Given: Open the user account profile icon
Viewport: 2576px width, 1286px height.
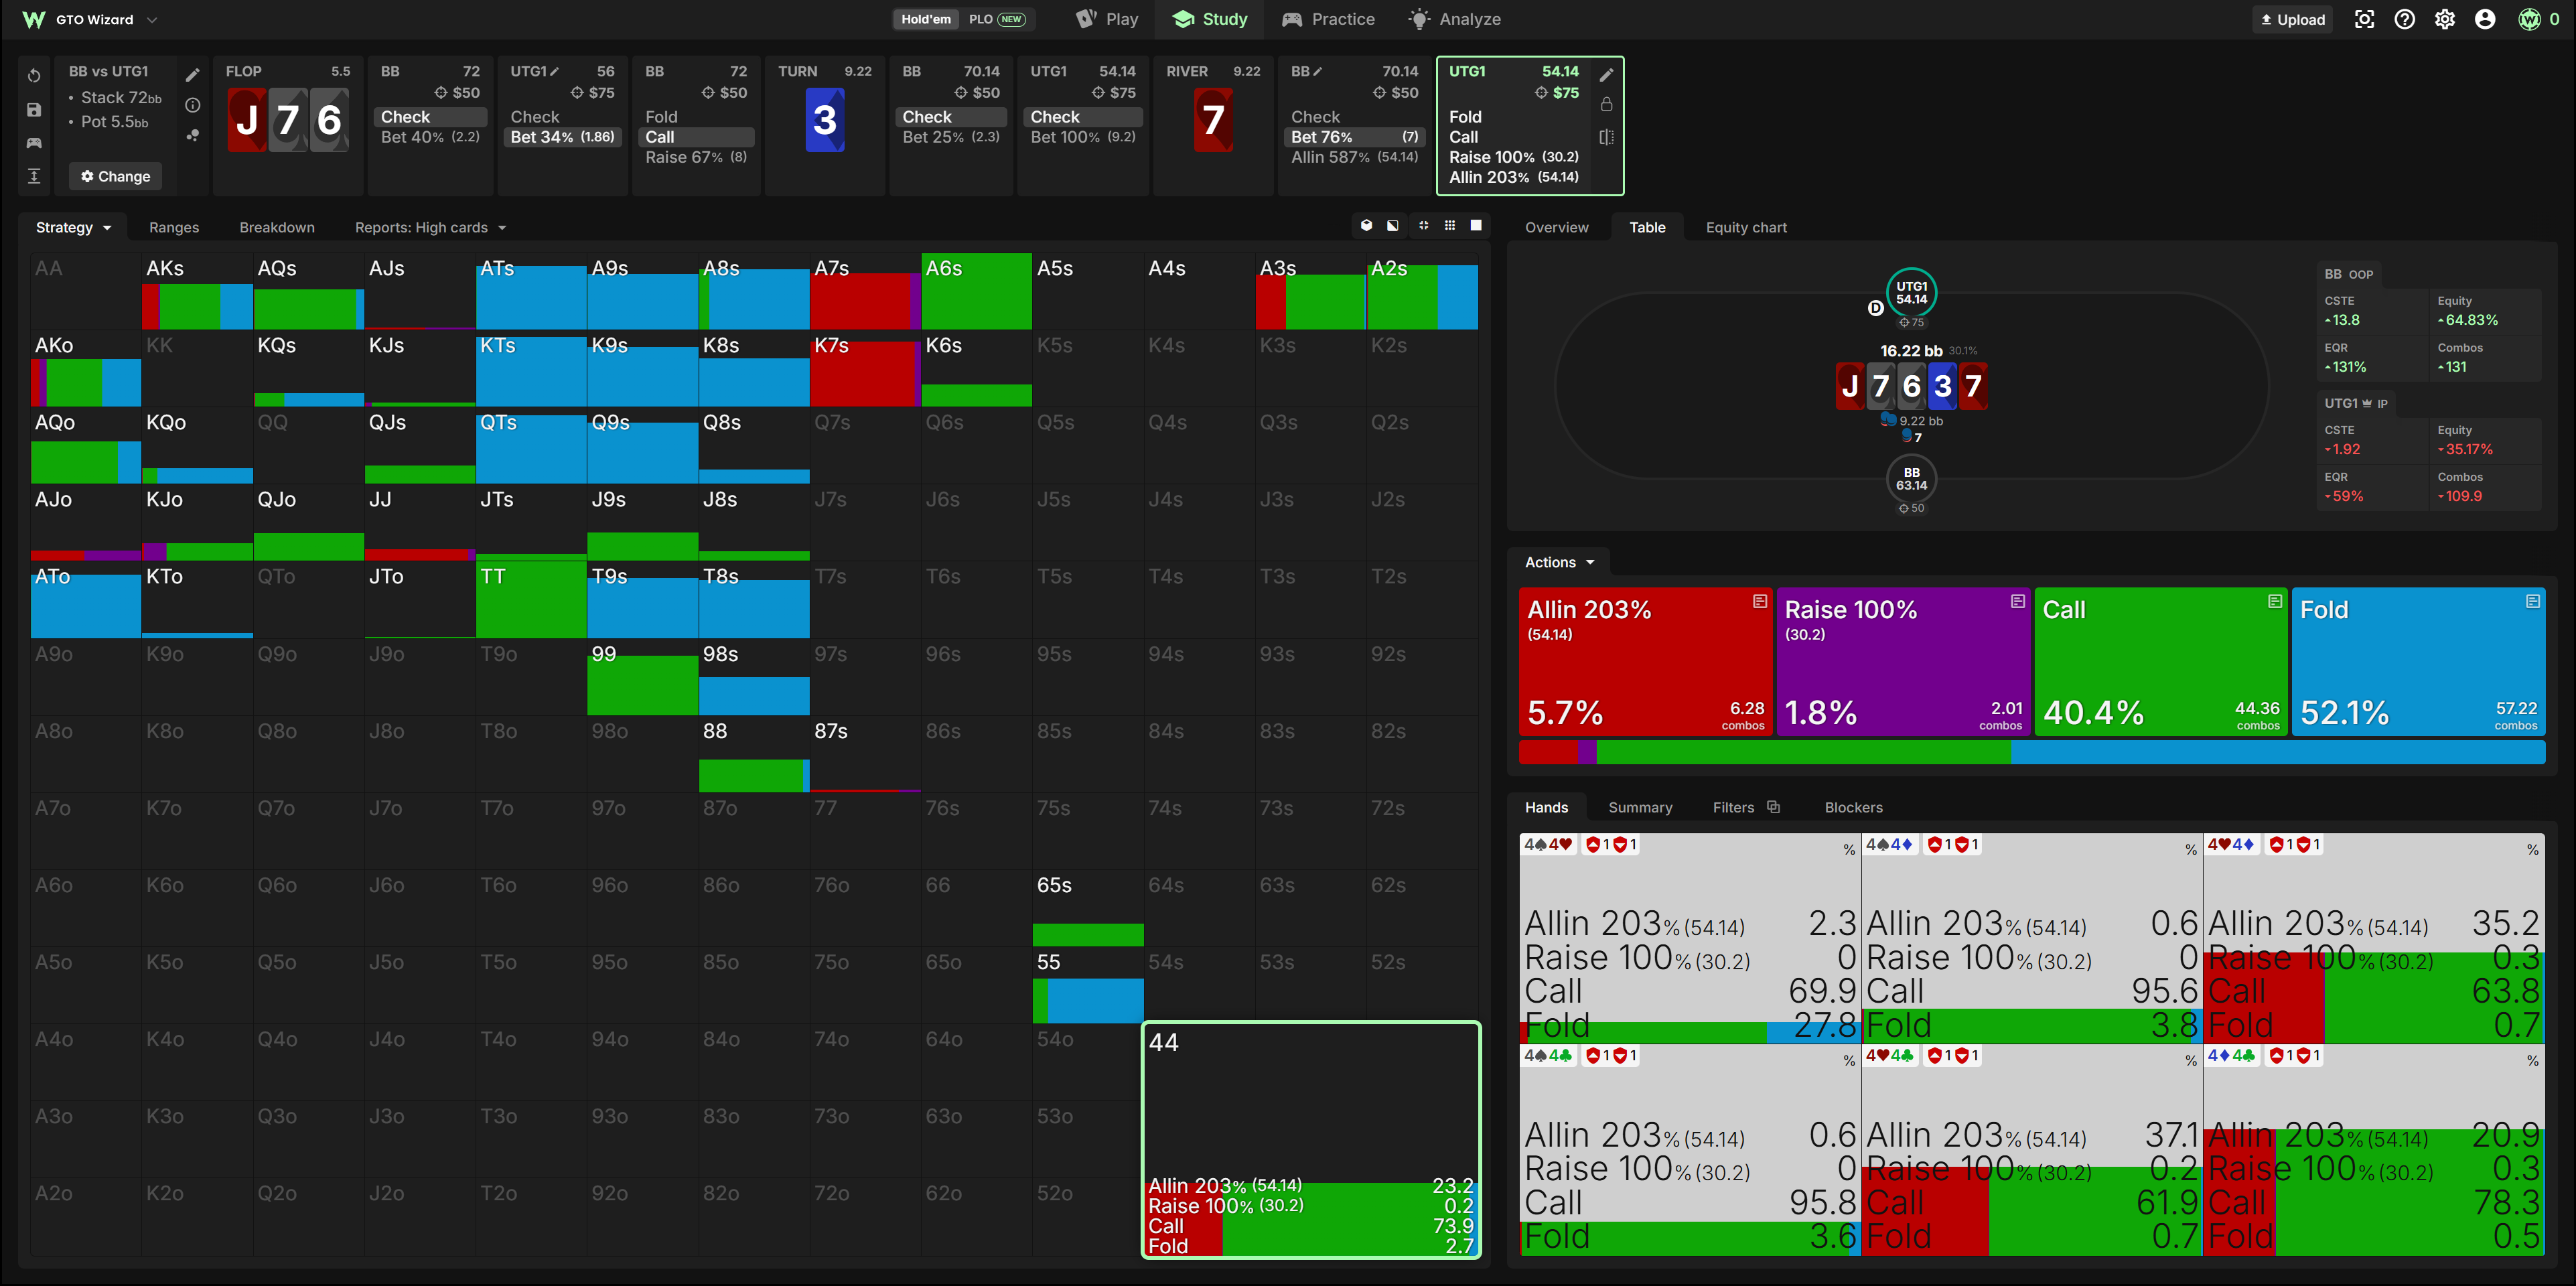Looking at the screenshot, I should pos(2484,19).
